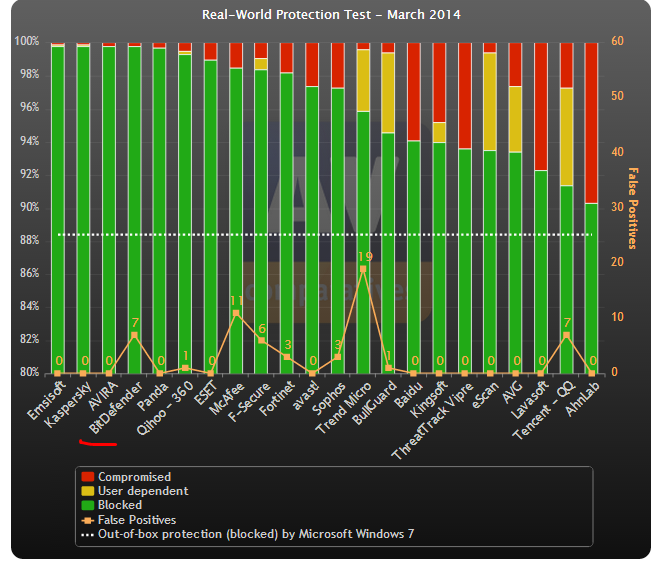The image size is (663, 563).
Task: Click the red Compromised segment of Lavasoft bar
Action: 541,107
